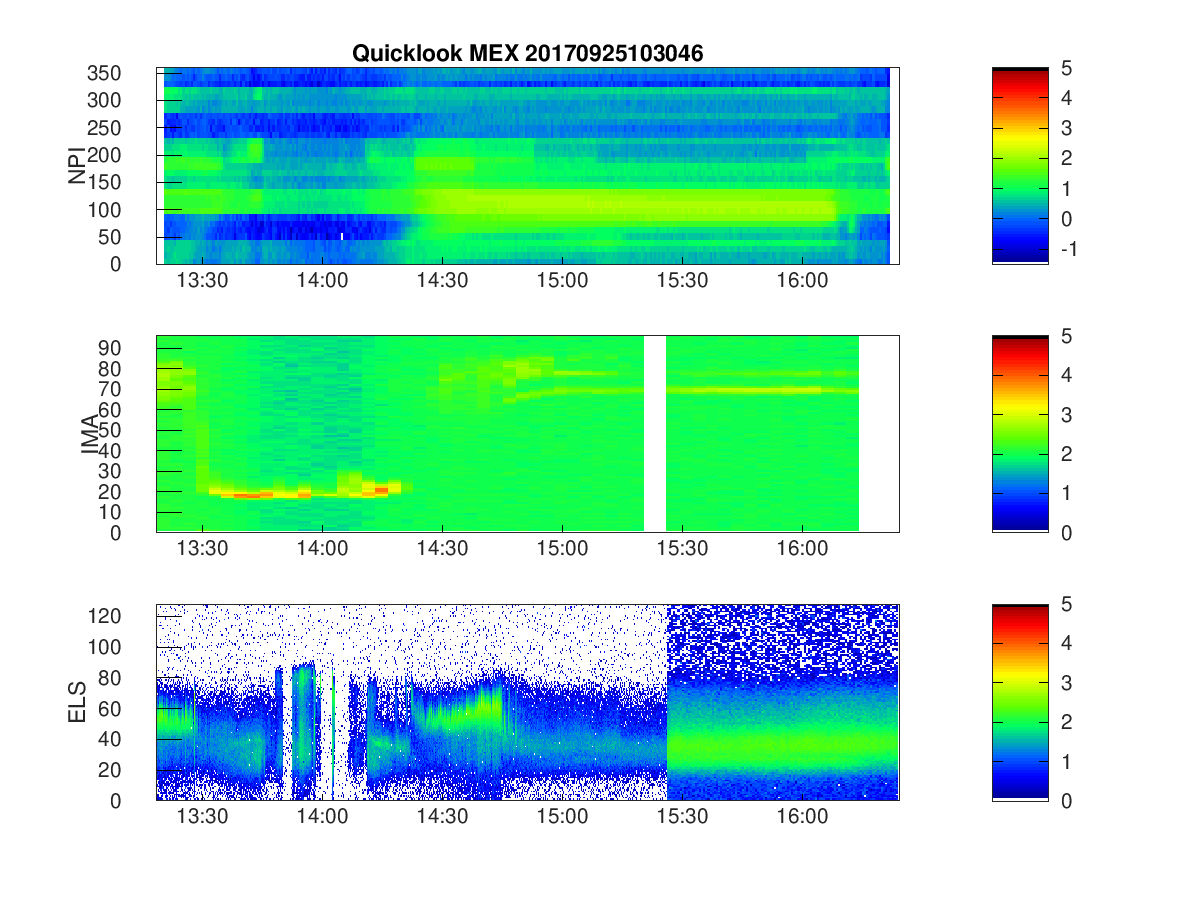Click '13:30' under the NPI plot
Screen dimensions: 1200x900
click(203, 281)
